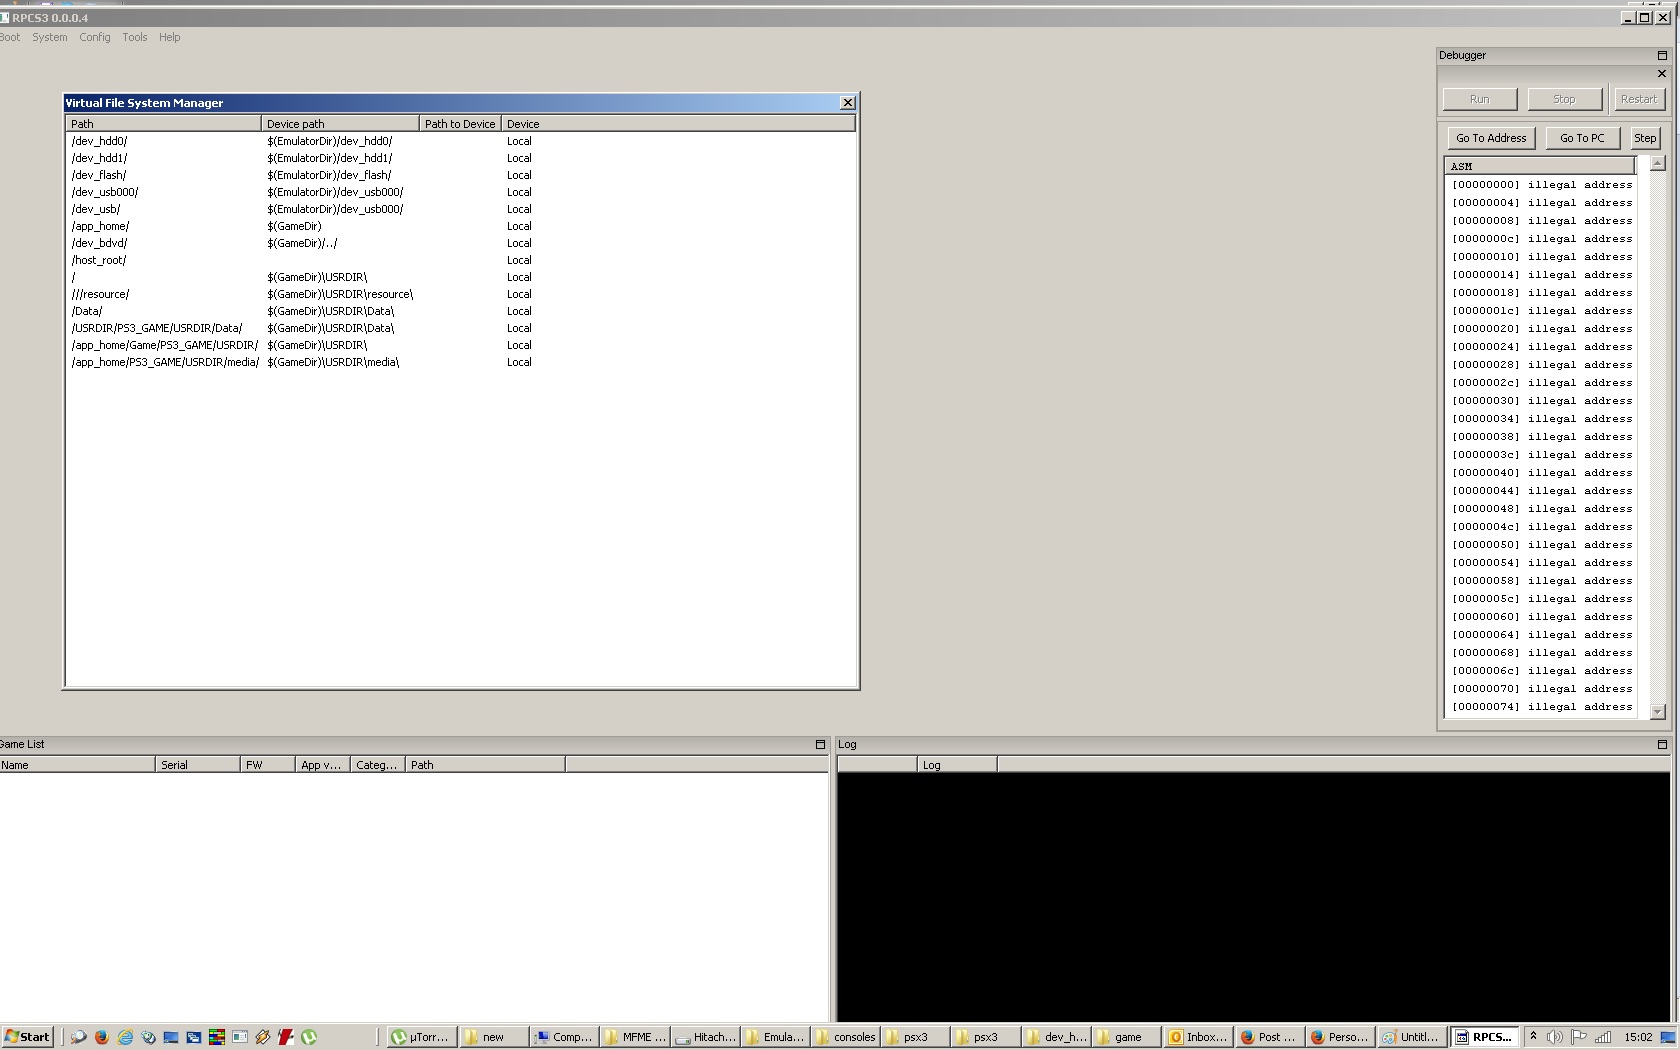Close the Debugger panel with its X icon

point(1662,73)
